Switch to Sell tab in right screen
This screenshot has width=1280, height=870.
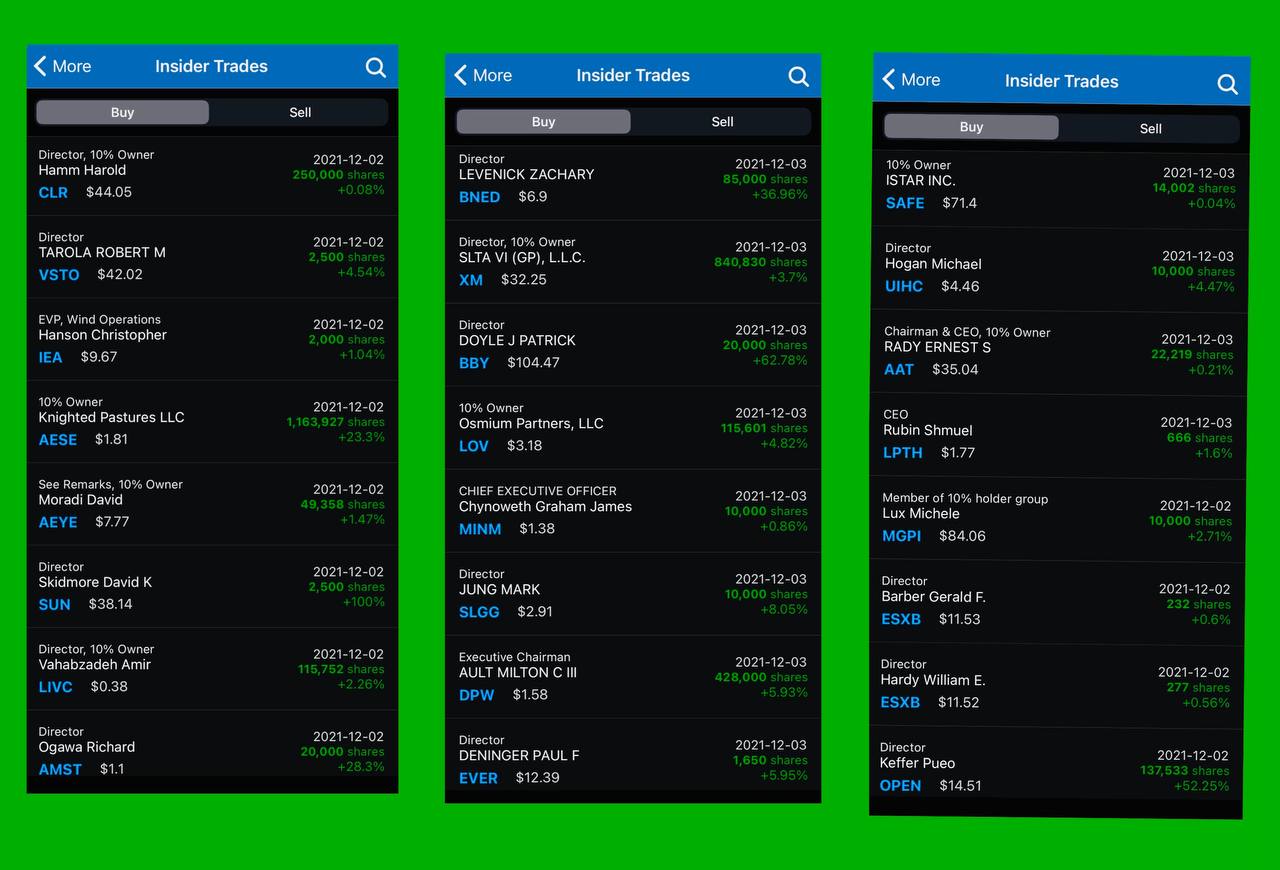[1150, 128]
